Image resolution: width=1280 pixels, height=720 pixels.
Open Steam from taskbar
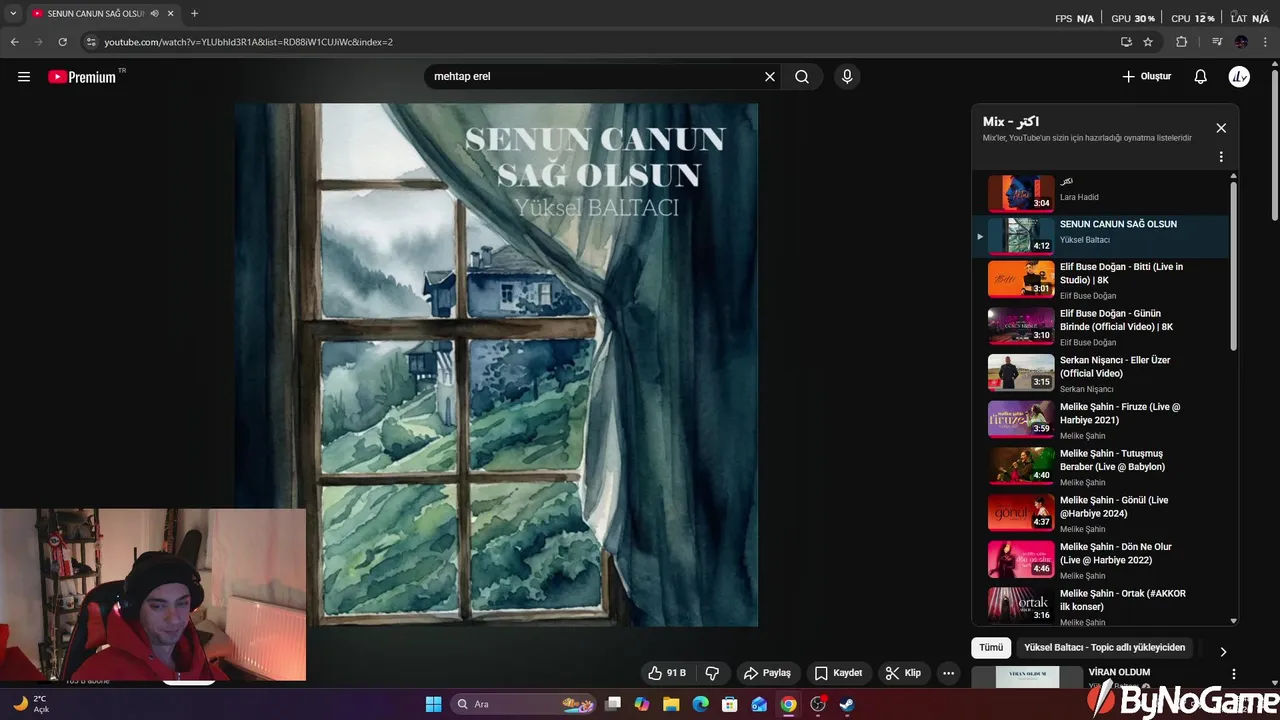(847, 704)
